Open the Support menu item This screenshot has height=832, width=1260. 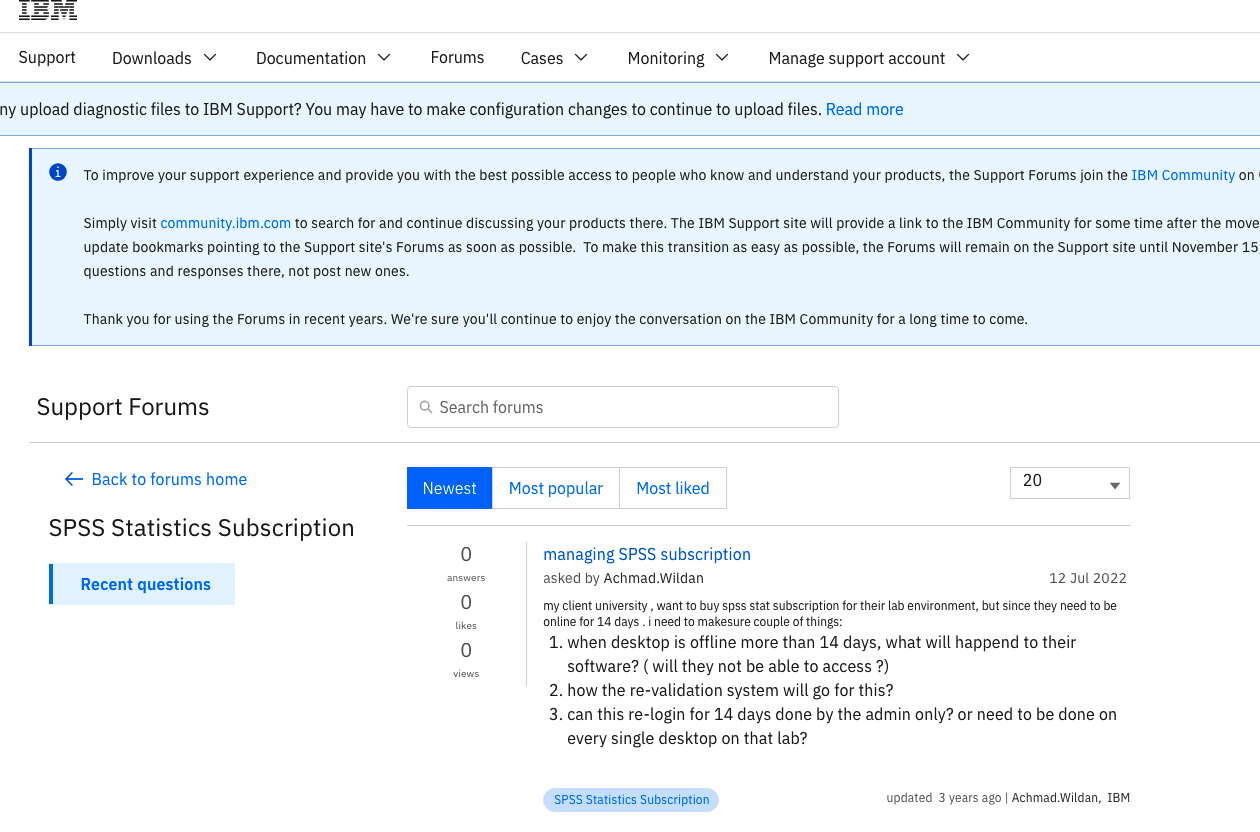point(47,57)
